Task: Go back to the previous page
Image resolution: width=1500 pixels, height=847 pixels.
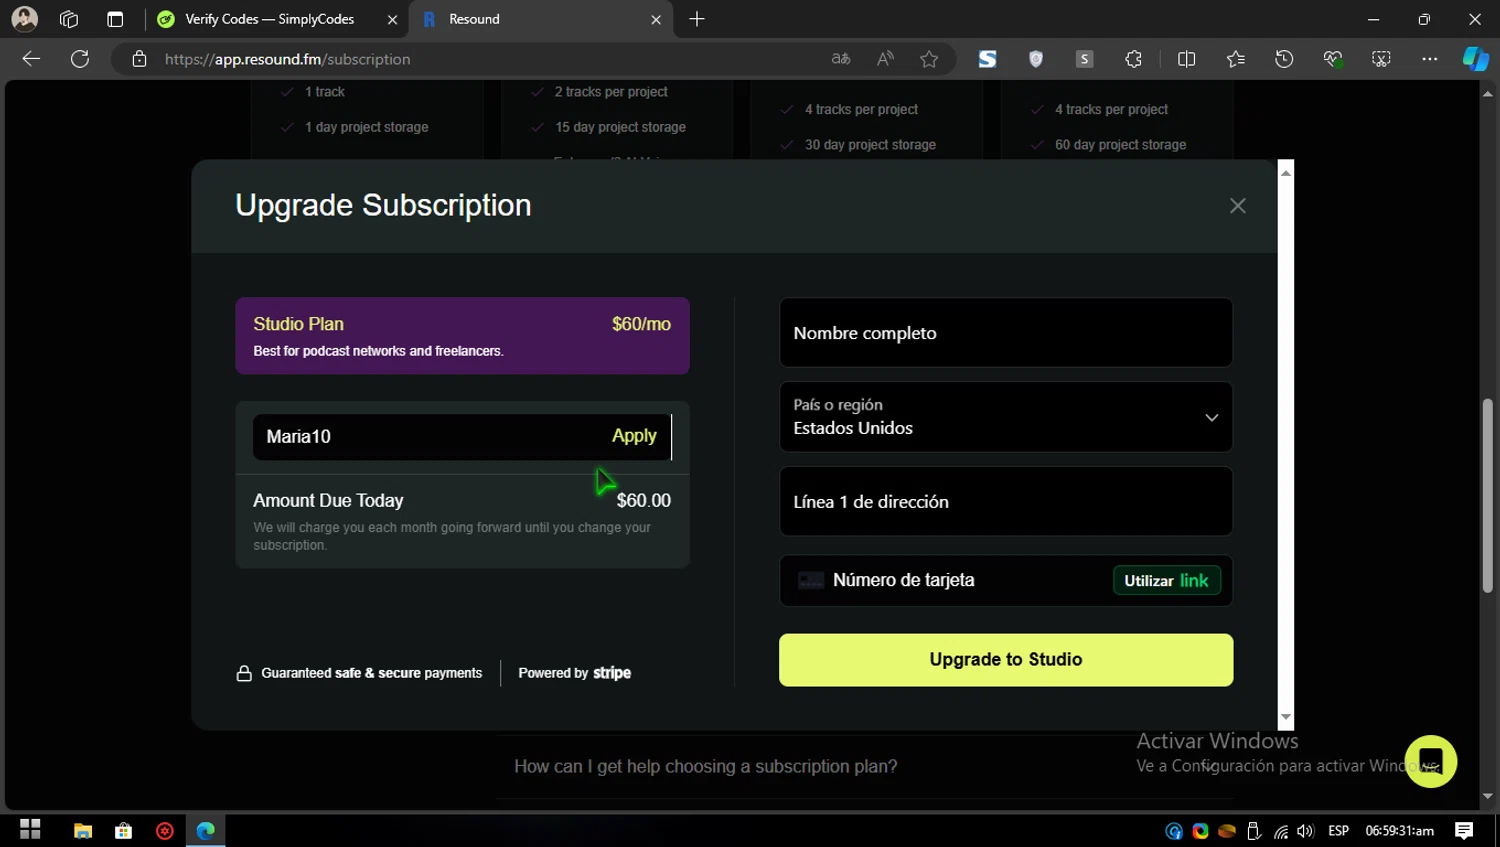Action: tap(31, 59)
